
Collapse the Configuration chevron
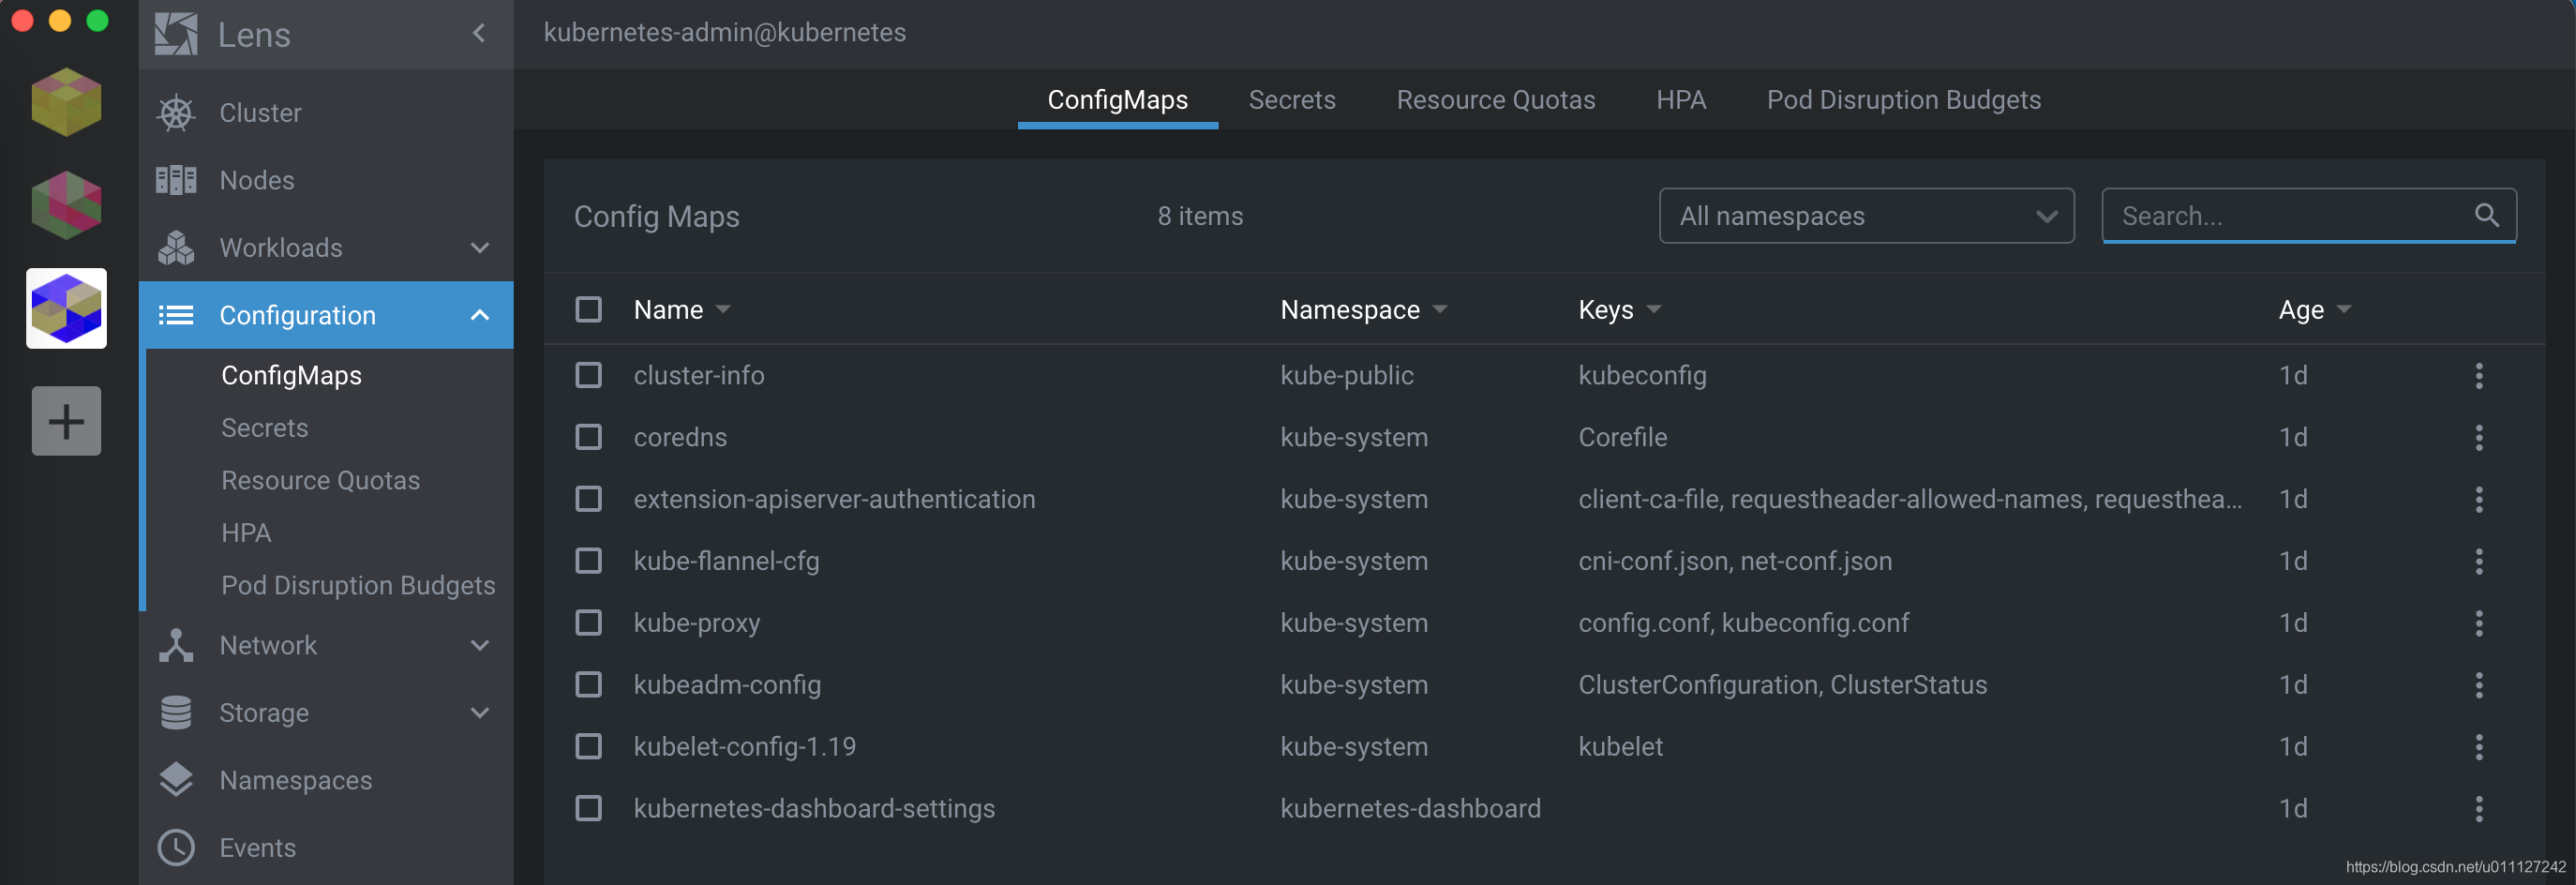coord(480,315)
